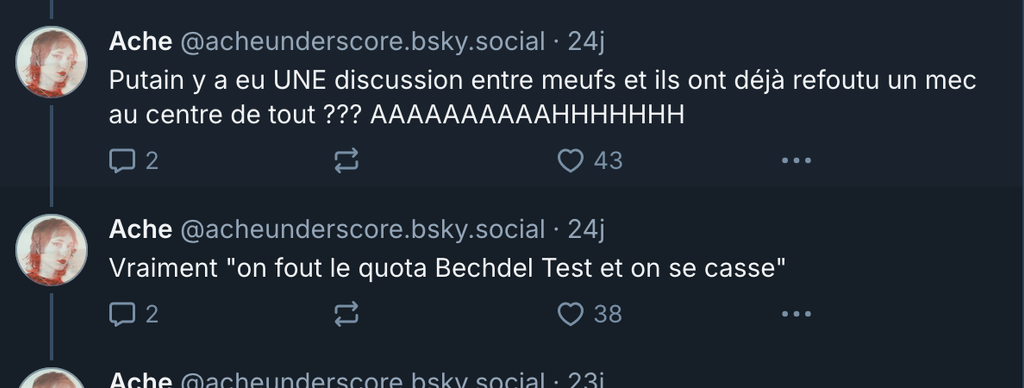This screenshot has height=388, width=1024.
Task: Repost the Bechdel Test post
Action: point(346,314)
